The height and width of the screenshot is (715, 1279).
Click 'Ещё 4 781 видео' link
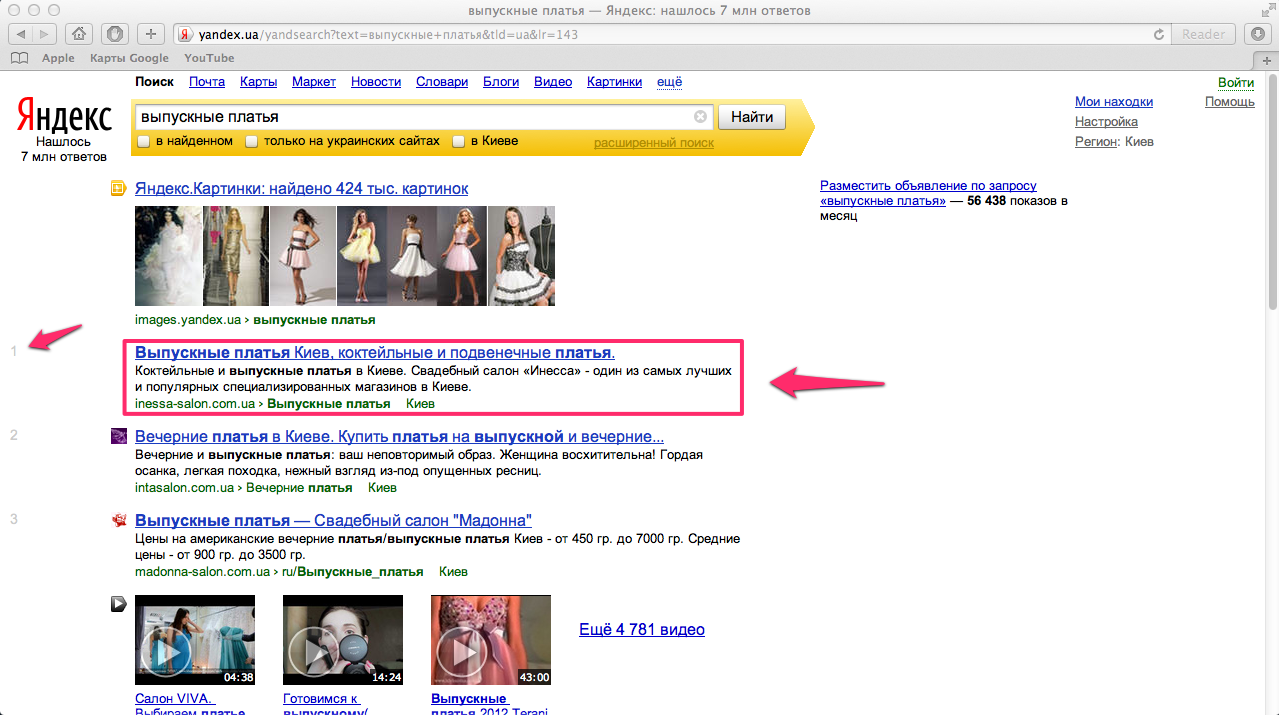point(642,630)
